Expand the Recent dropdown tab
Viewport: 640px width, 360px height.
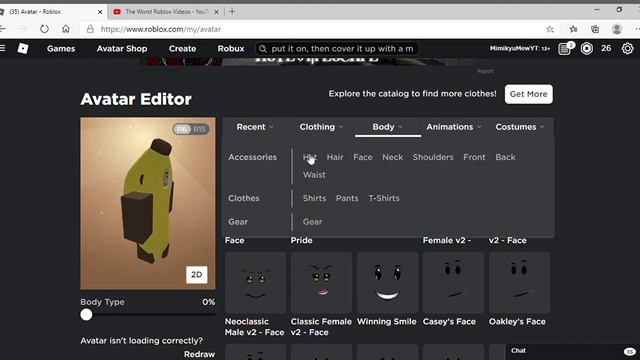click(255, 127)
